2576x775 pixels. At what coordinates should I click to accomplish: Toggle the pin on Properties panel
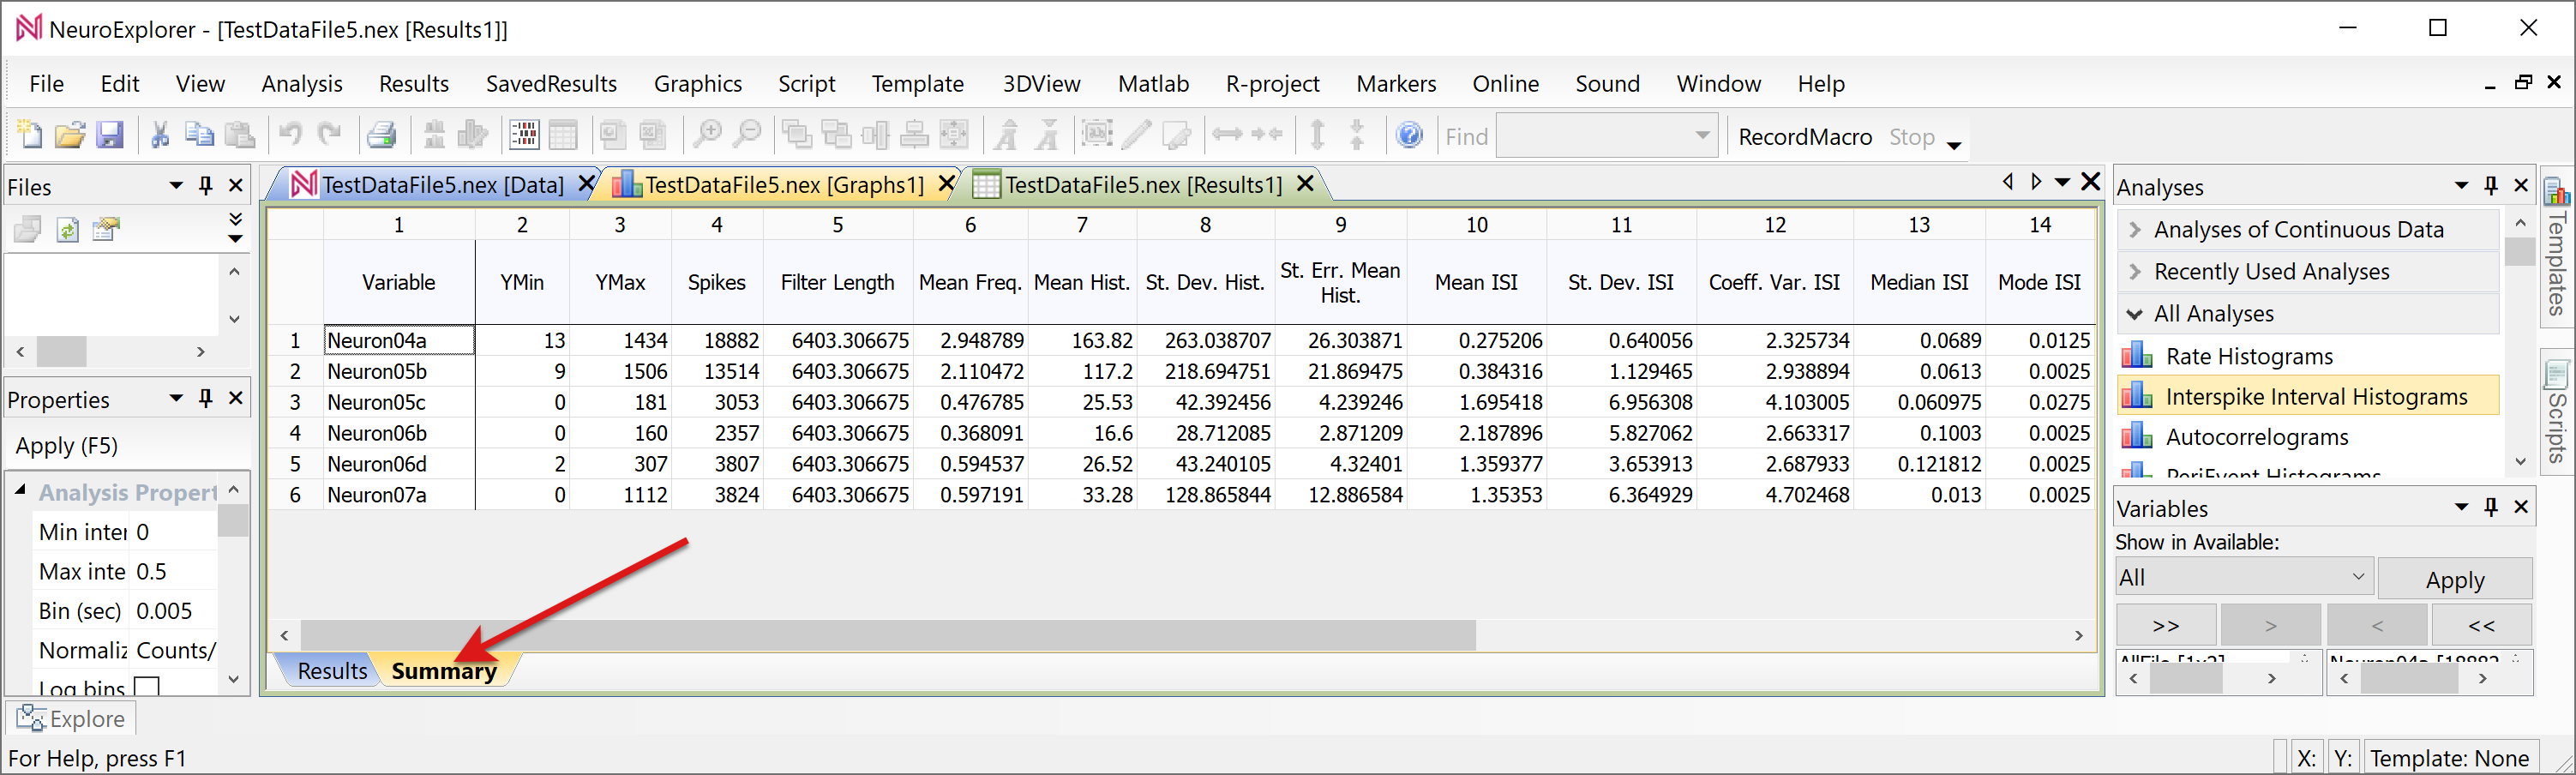click(x=206, y=398)
